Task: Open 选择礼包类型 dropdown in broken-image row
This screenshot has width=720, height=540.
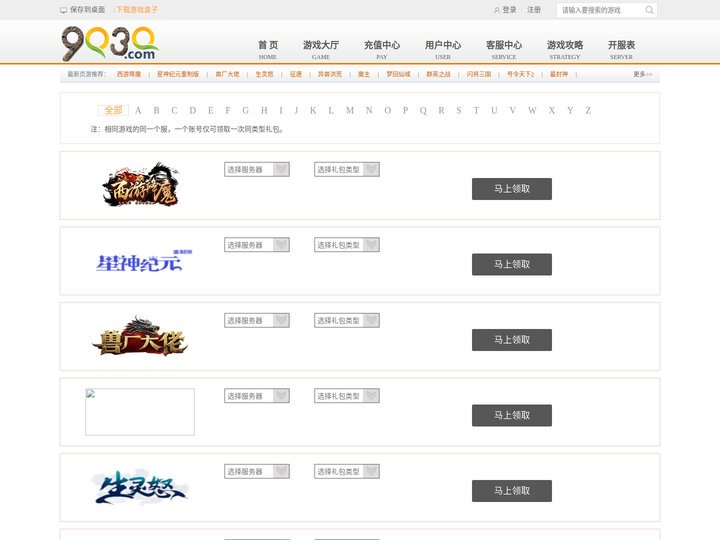Action: click(347, 396)
